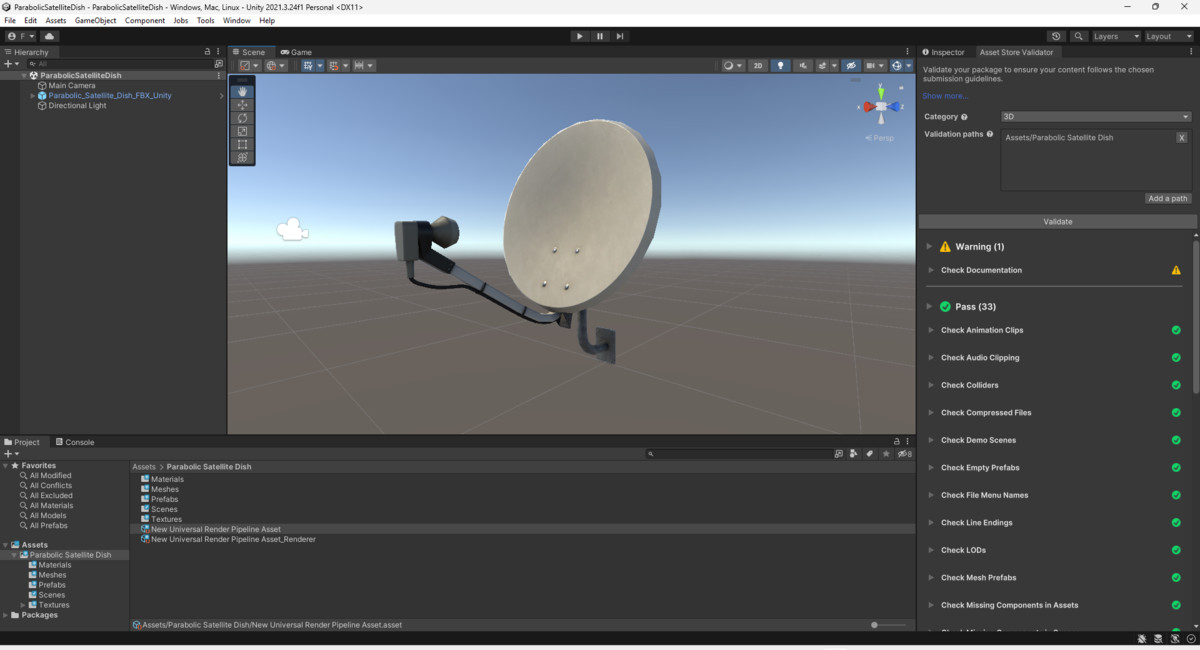Collapse the Pass (33) section
Image resolution: width=1200 pixels, height=650 pixels.
pos(929,306)
